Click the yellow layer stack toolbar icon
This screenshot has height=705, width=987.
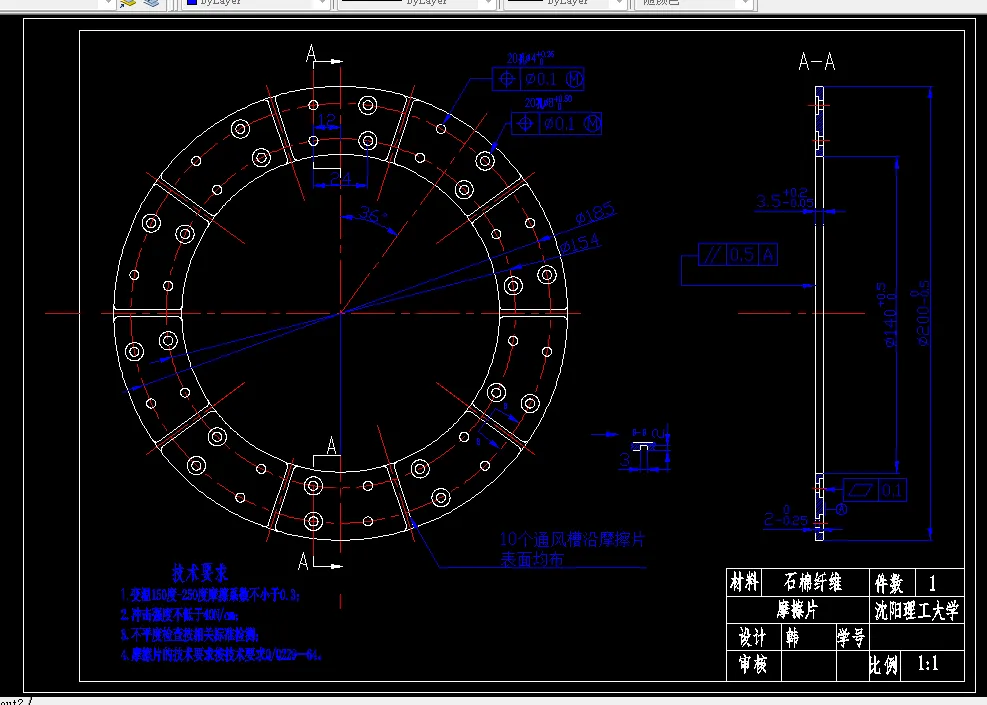click(x=128, y=3)
